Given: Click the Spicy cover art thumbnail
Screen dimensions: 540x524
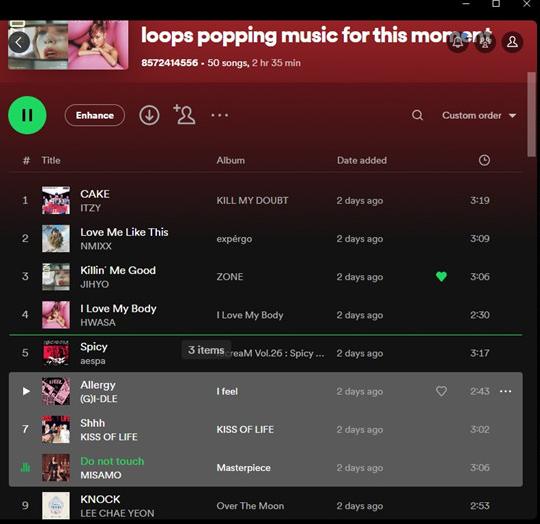Looking at the screenshot, I should click(x=56, y=353).
